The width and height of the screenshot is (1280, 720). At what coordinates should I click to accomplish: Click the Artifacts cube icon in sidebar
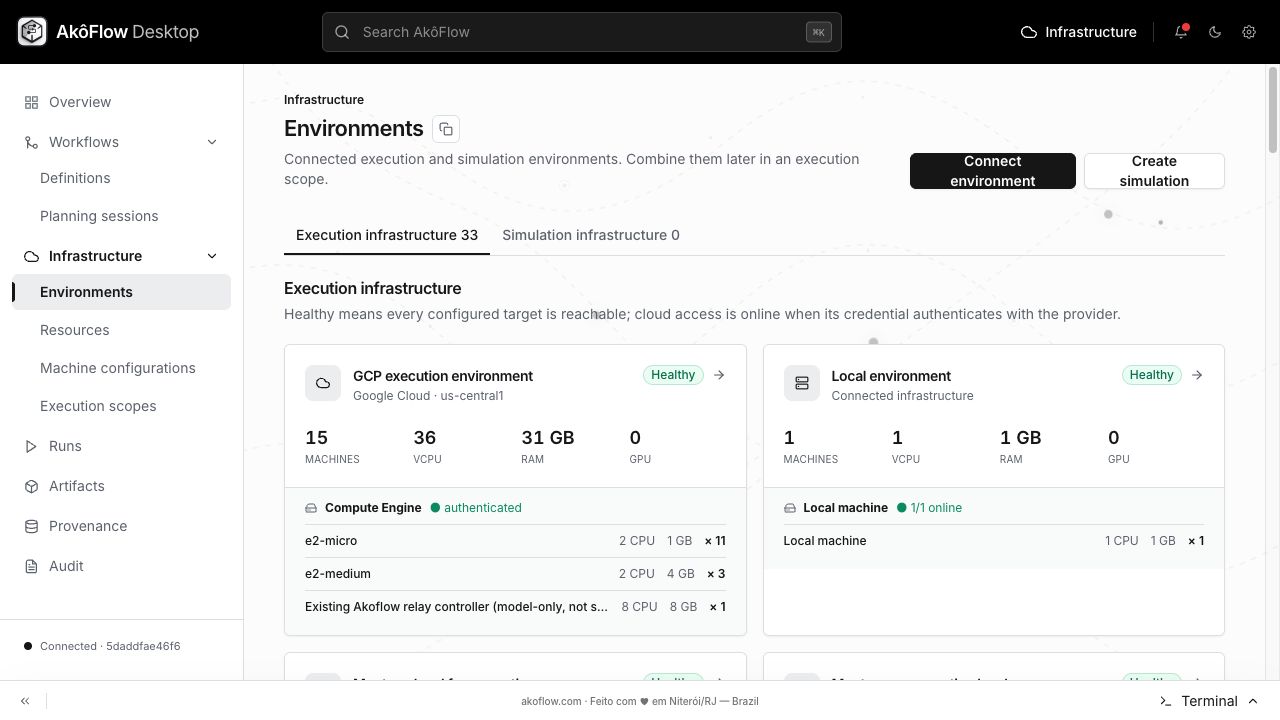[x=31, y=486]
